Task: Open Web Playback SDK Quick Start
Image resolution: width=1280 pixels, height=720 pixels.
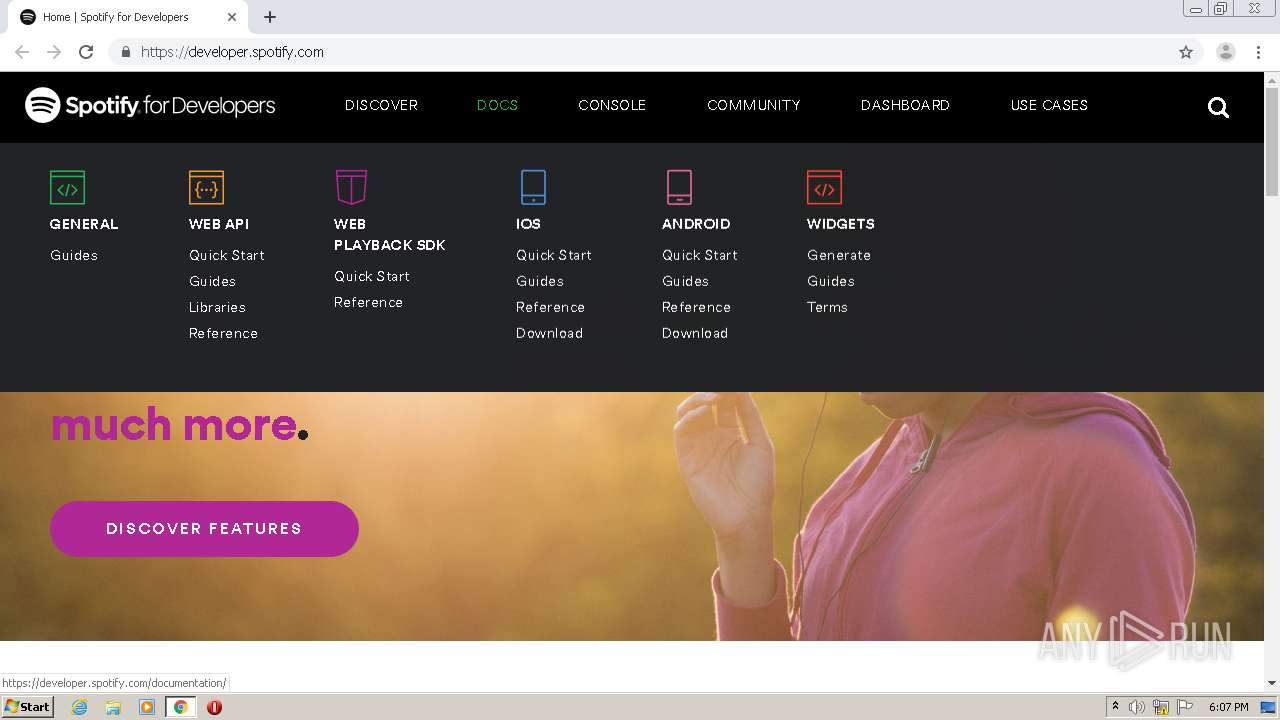Action: (x=372, y=276)
